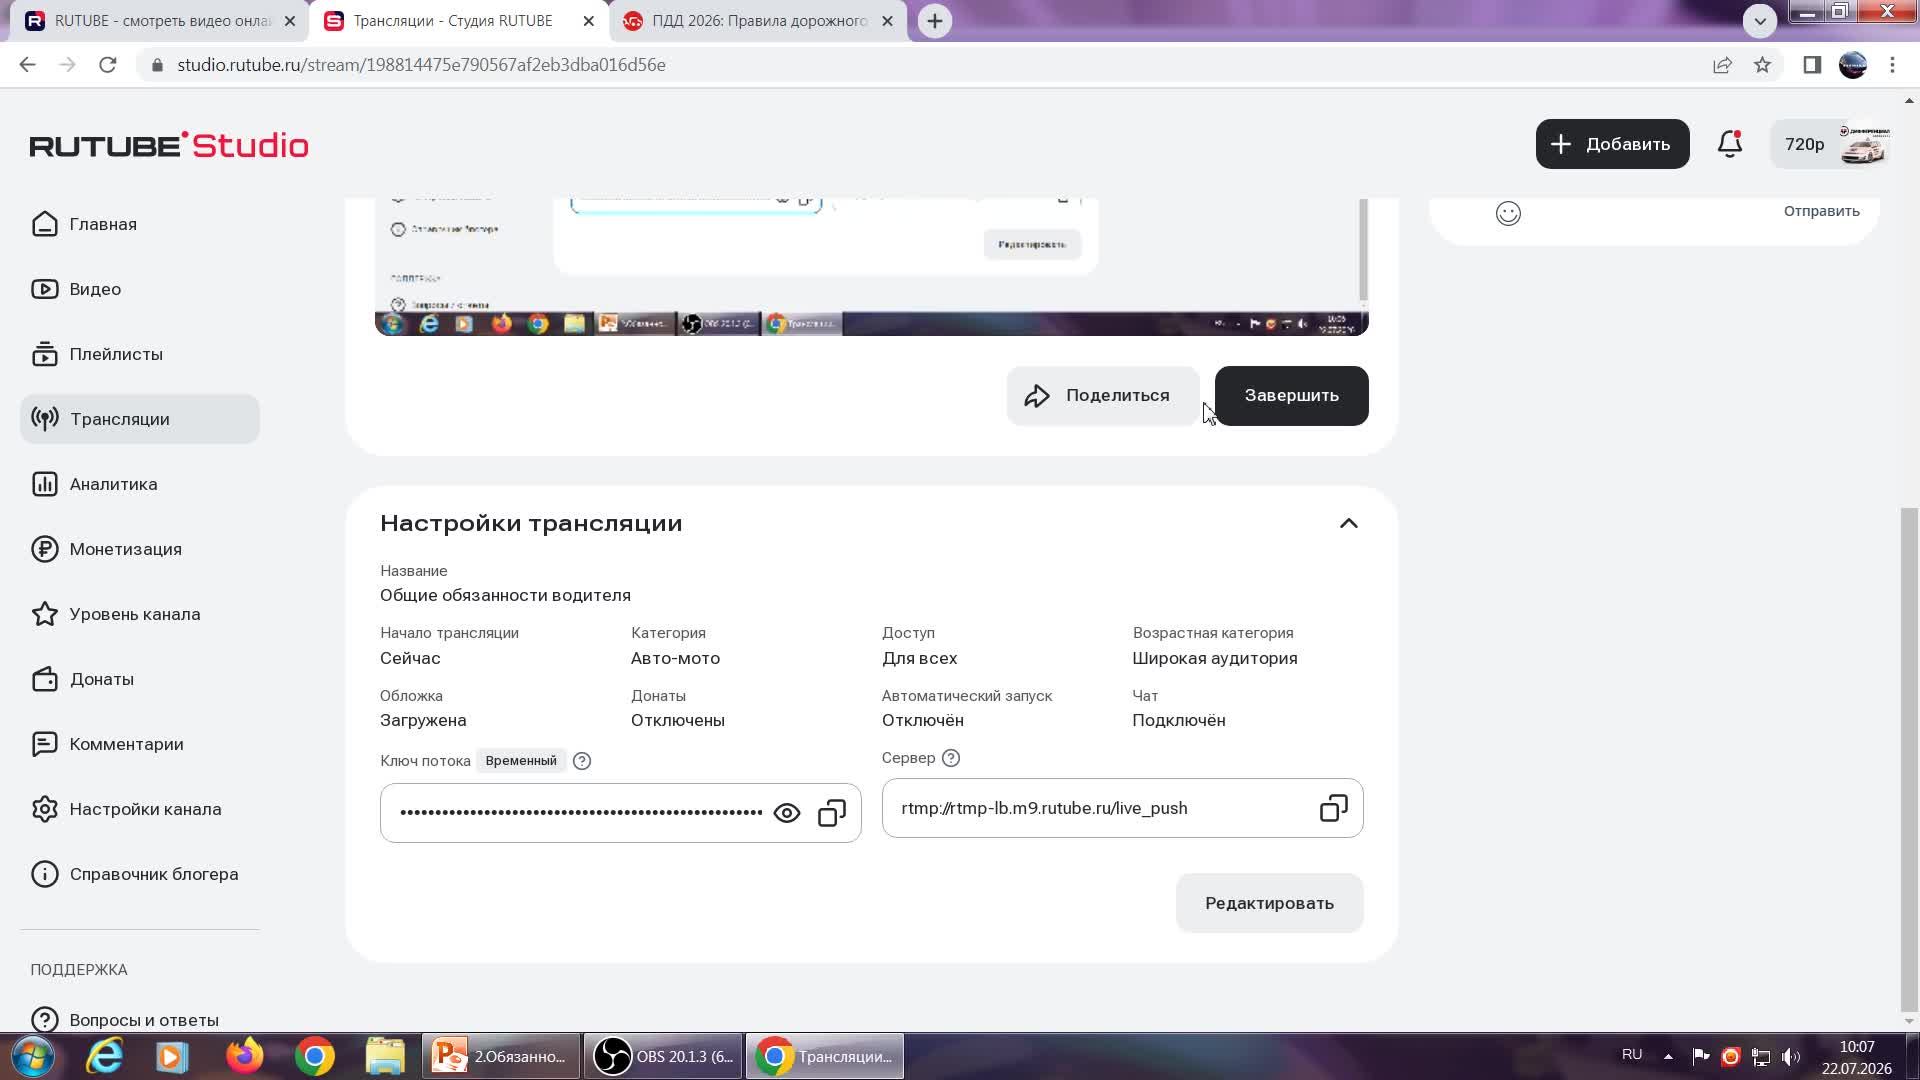Click the stream preview thumbnail

pos(871,267)
